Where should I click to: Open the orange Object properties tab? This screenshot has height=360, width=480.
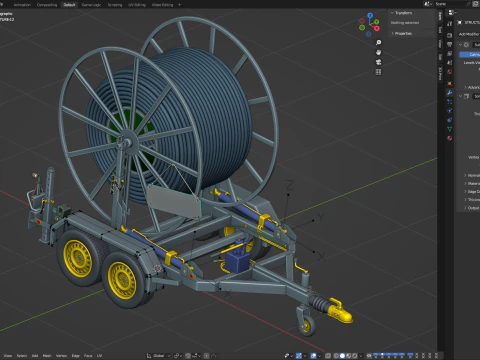tap(450, 83)
